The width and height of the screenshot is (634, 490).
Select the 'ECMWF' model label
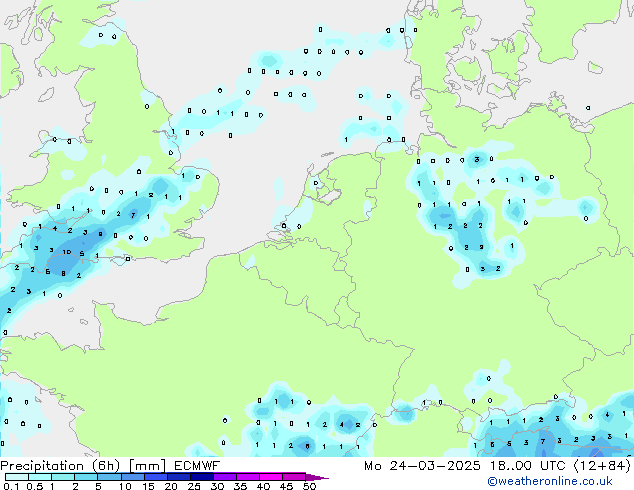click(x=197, y=466)
